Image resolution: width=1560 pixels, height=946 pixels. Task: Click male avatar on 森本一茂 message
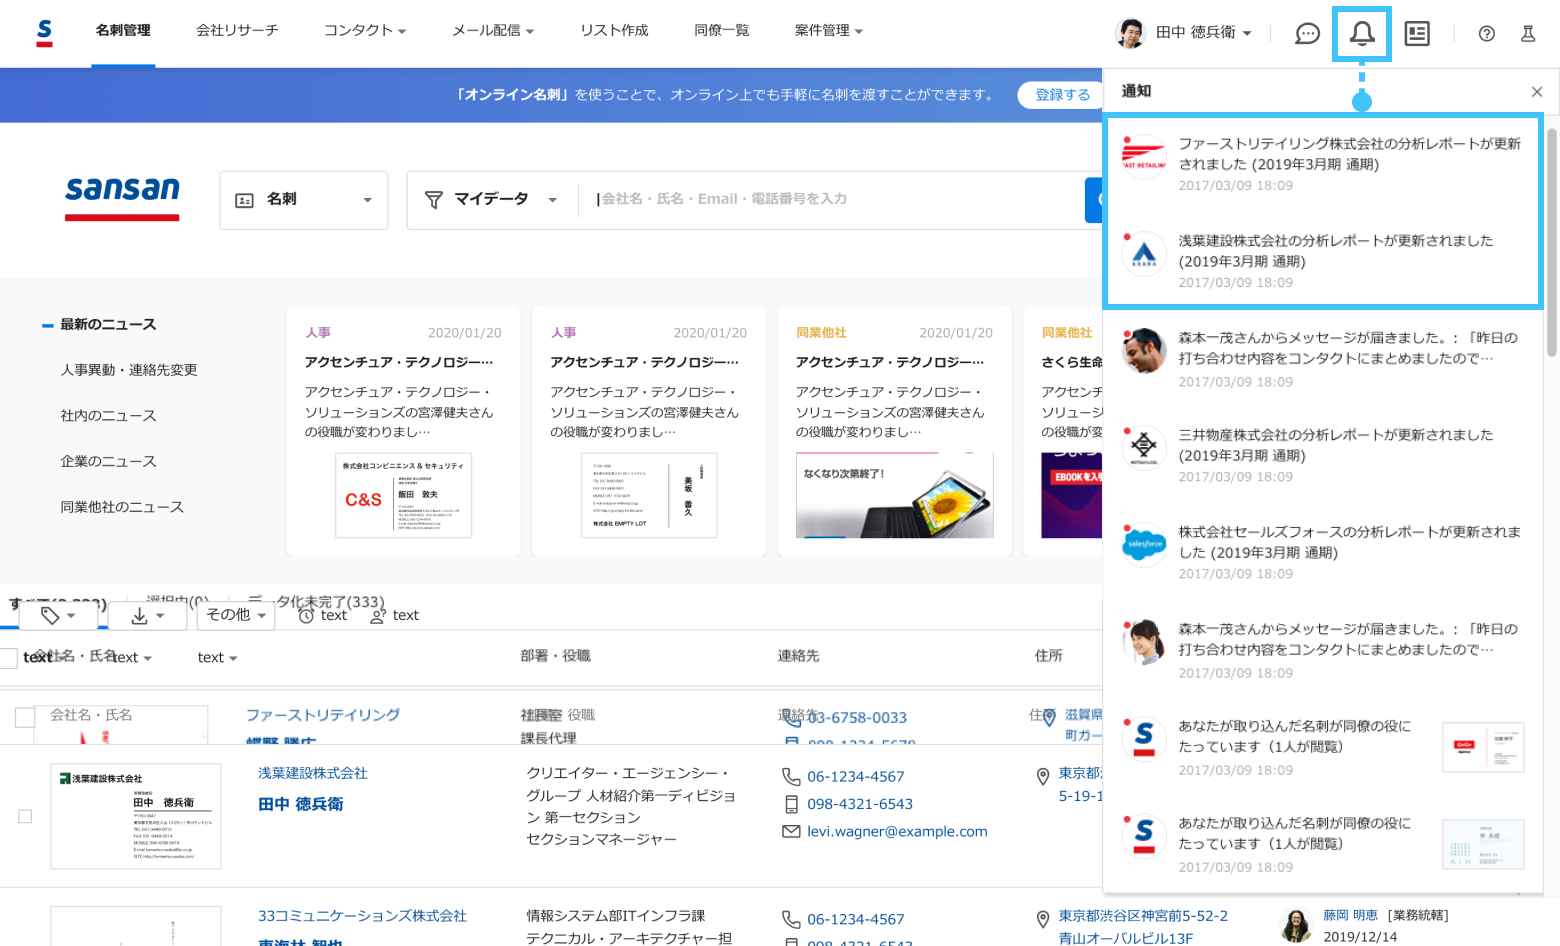(x=1144, y=350)
